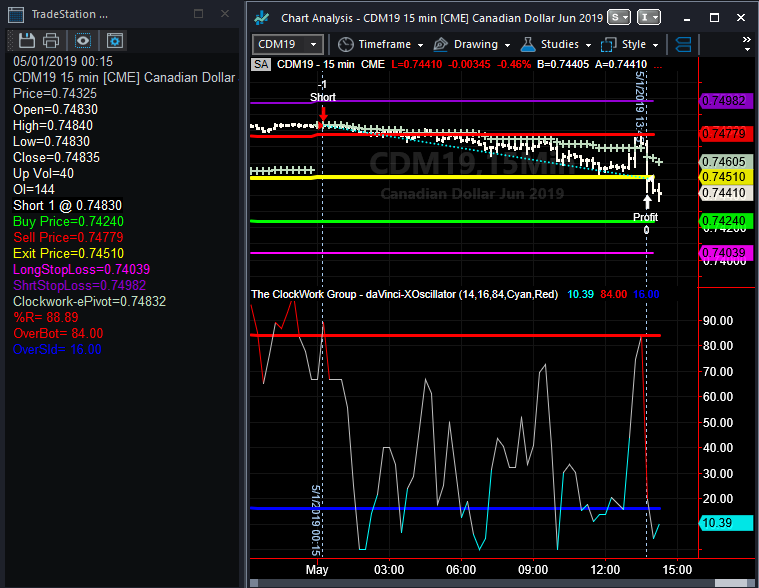Screen dimensions: 759x588
Task: Click the blue window linking icon in toolbar
Action: click(683, 45)
